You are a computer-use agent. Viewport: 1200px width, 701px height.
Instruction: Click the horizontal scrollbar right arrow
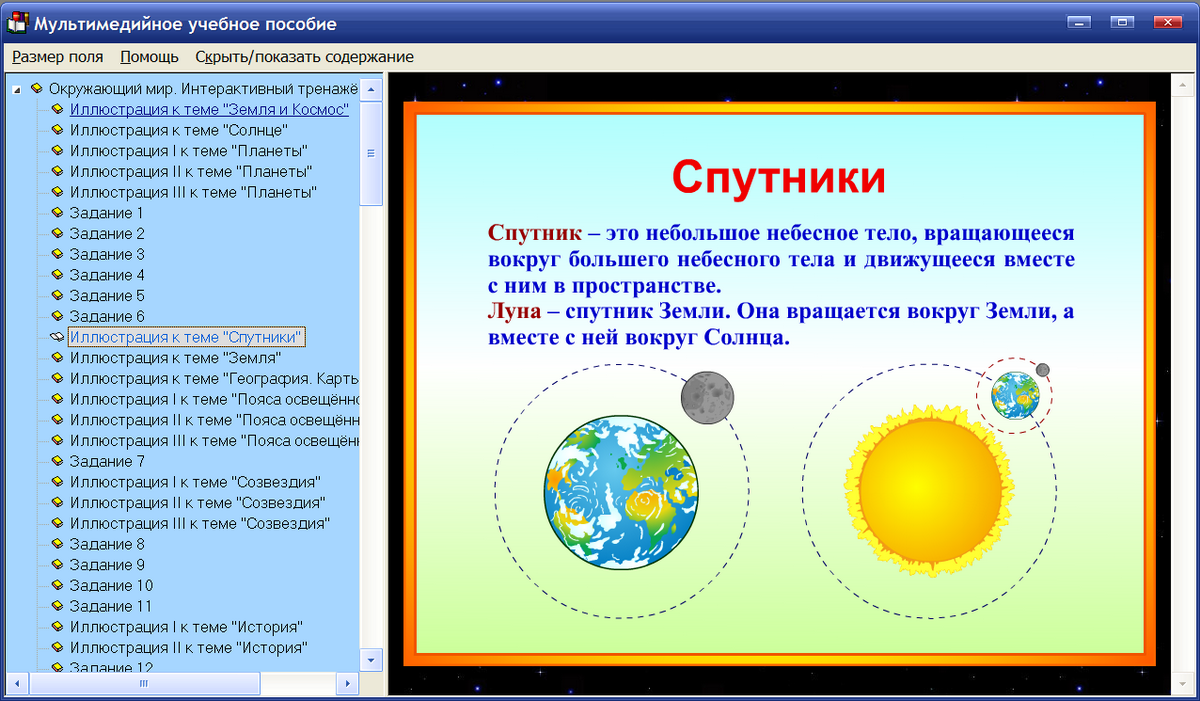[x=349, y=684]
